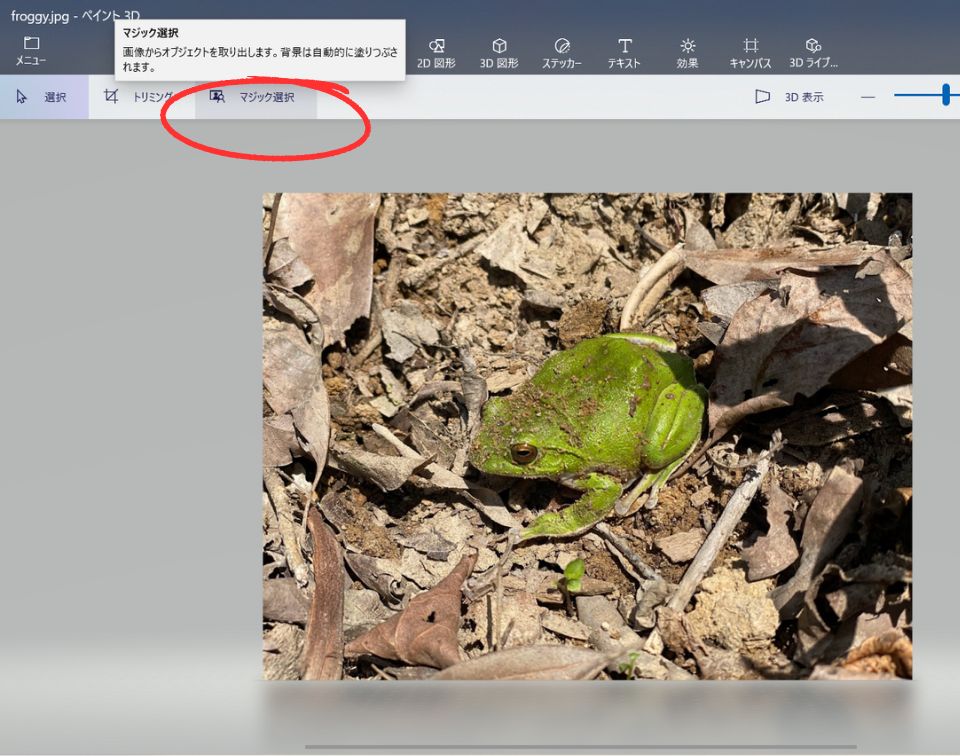The height and width of the screenshot is (756, 960).
Task: Open the メニュー folder menu
Action: 31,51
